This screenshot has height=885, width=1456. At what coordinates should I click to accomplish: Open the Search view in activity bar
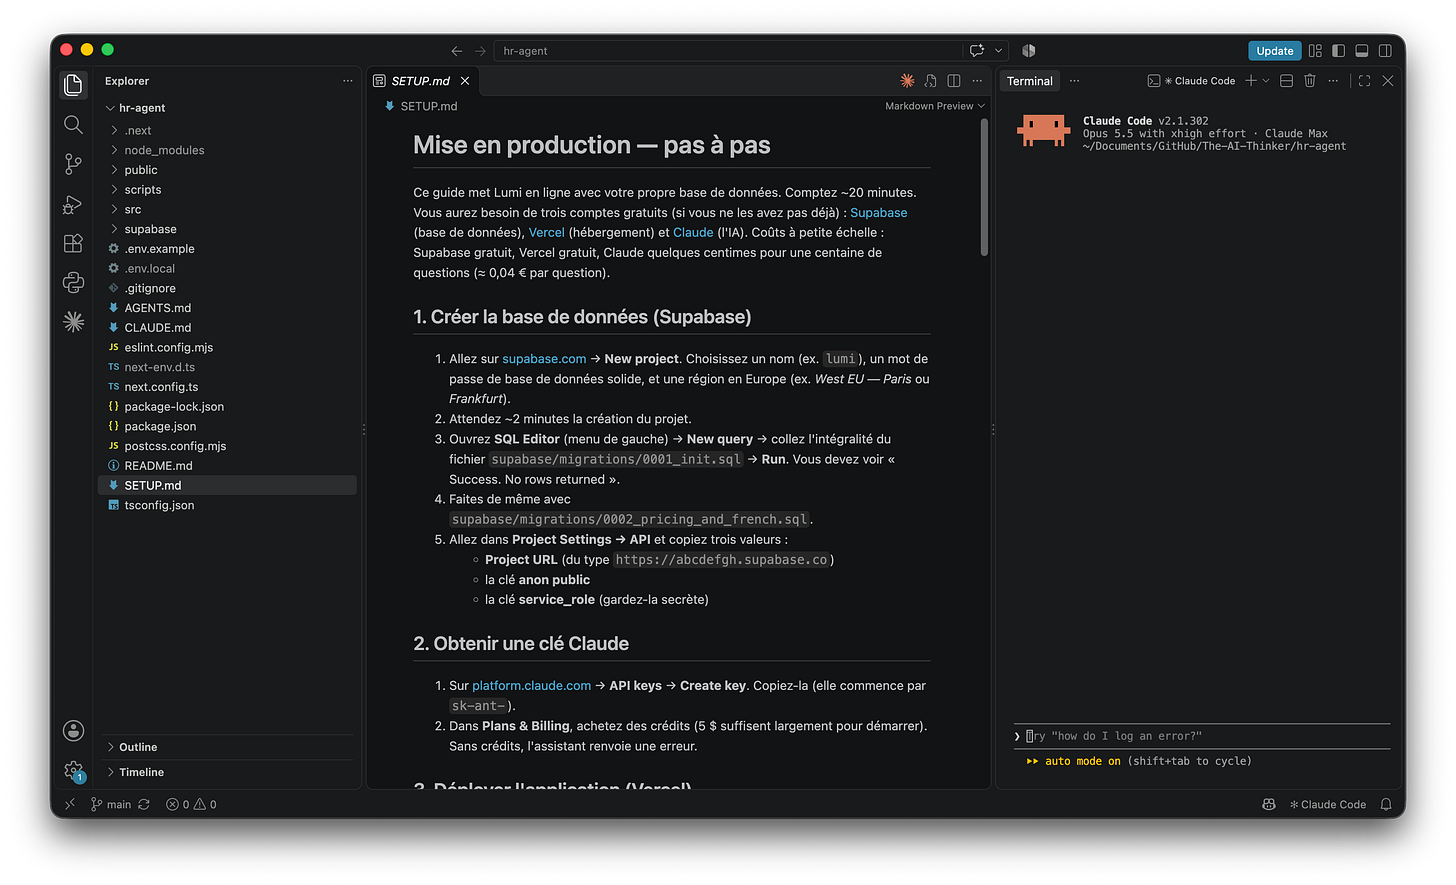[73, 124]
